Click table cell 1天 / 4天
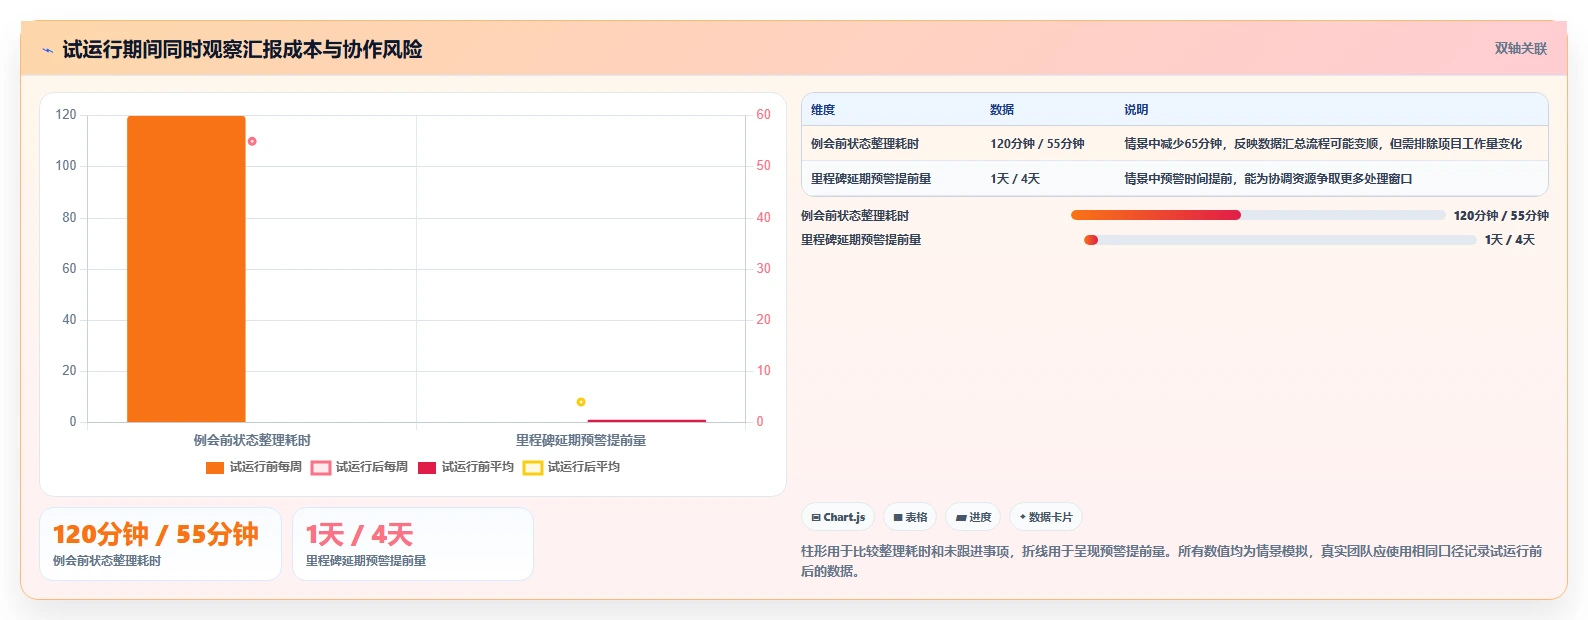The width and height of the screenshot is (1588, 620). [1015, 179]
